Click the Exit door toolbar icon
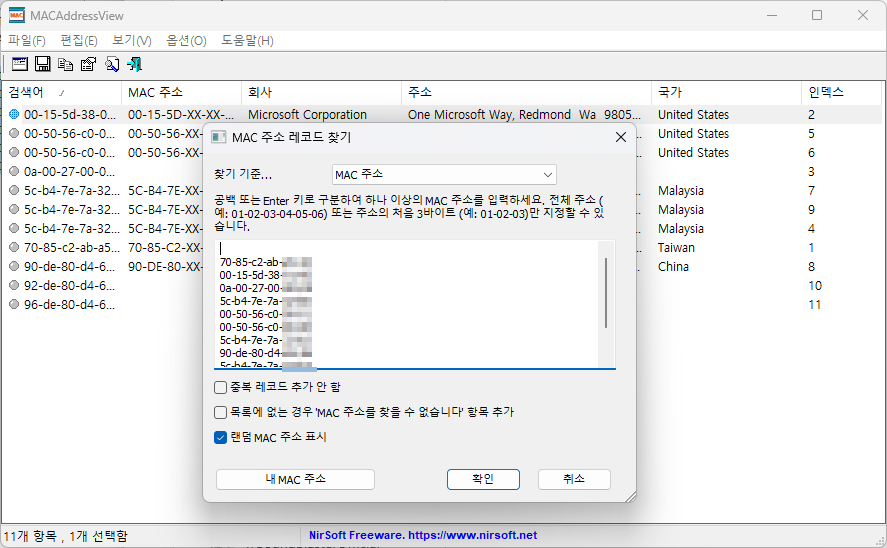This screenshot has width=887, height=548. coord(135,64)
